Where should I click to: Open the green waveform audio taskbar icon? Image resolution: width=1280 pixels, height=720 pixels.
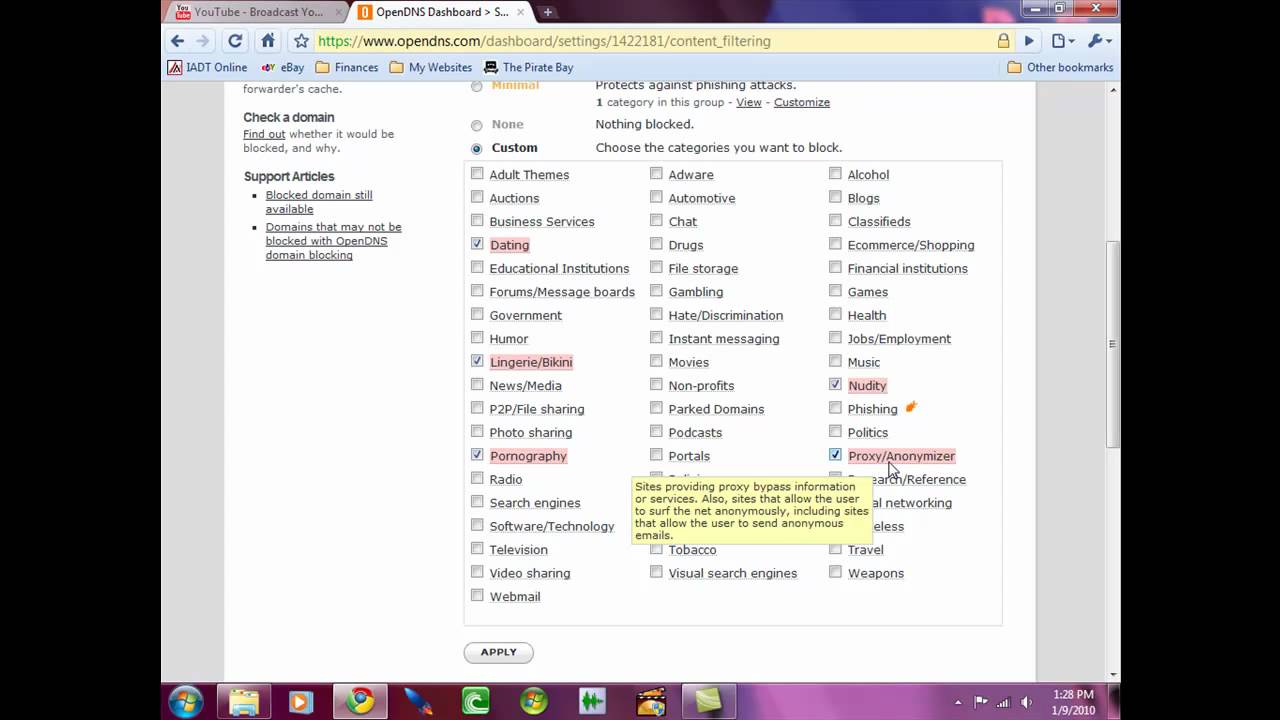tap(592, 702)
